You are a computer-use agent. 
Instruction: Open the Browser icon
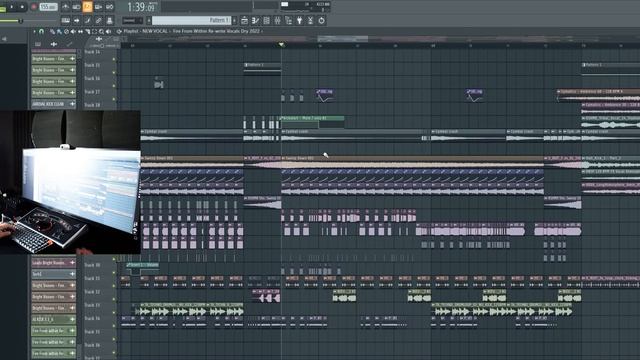289,20
